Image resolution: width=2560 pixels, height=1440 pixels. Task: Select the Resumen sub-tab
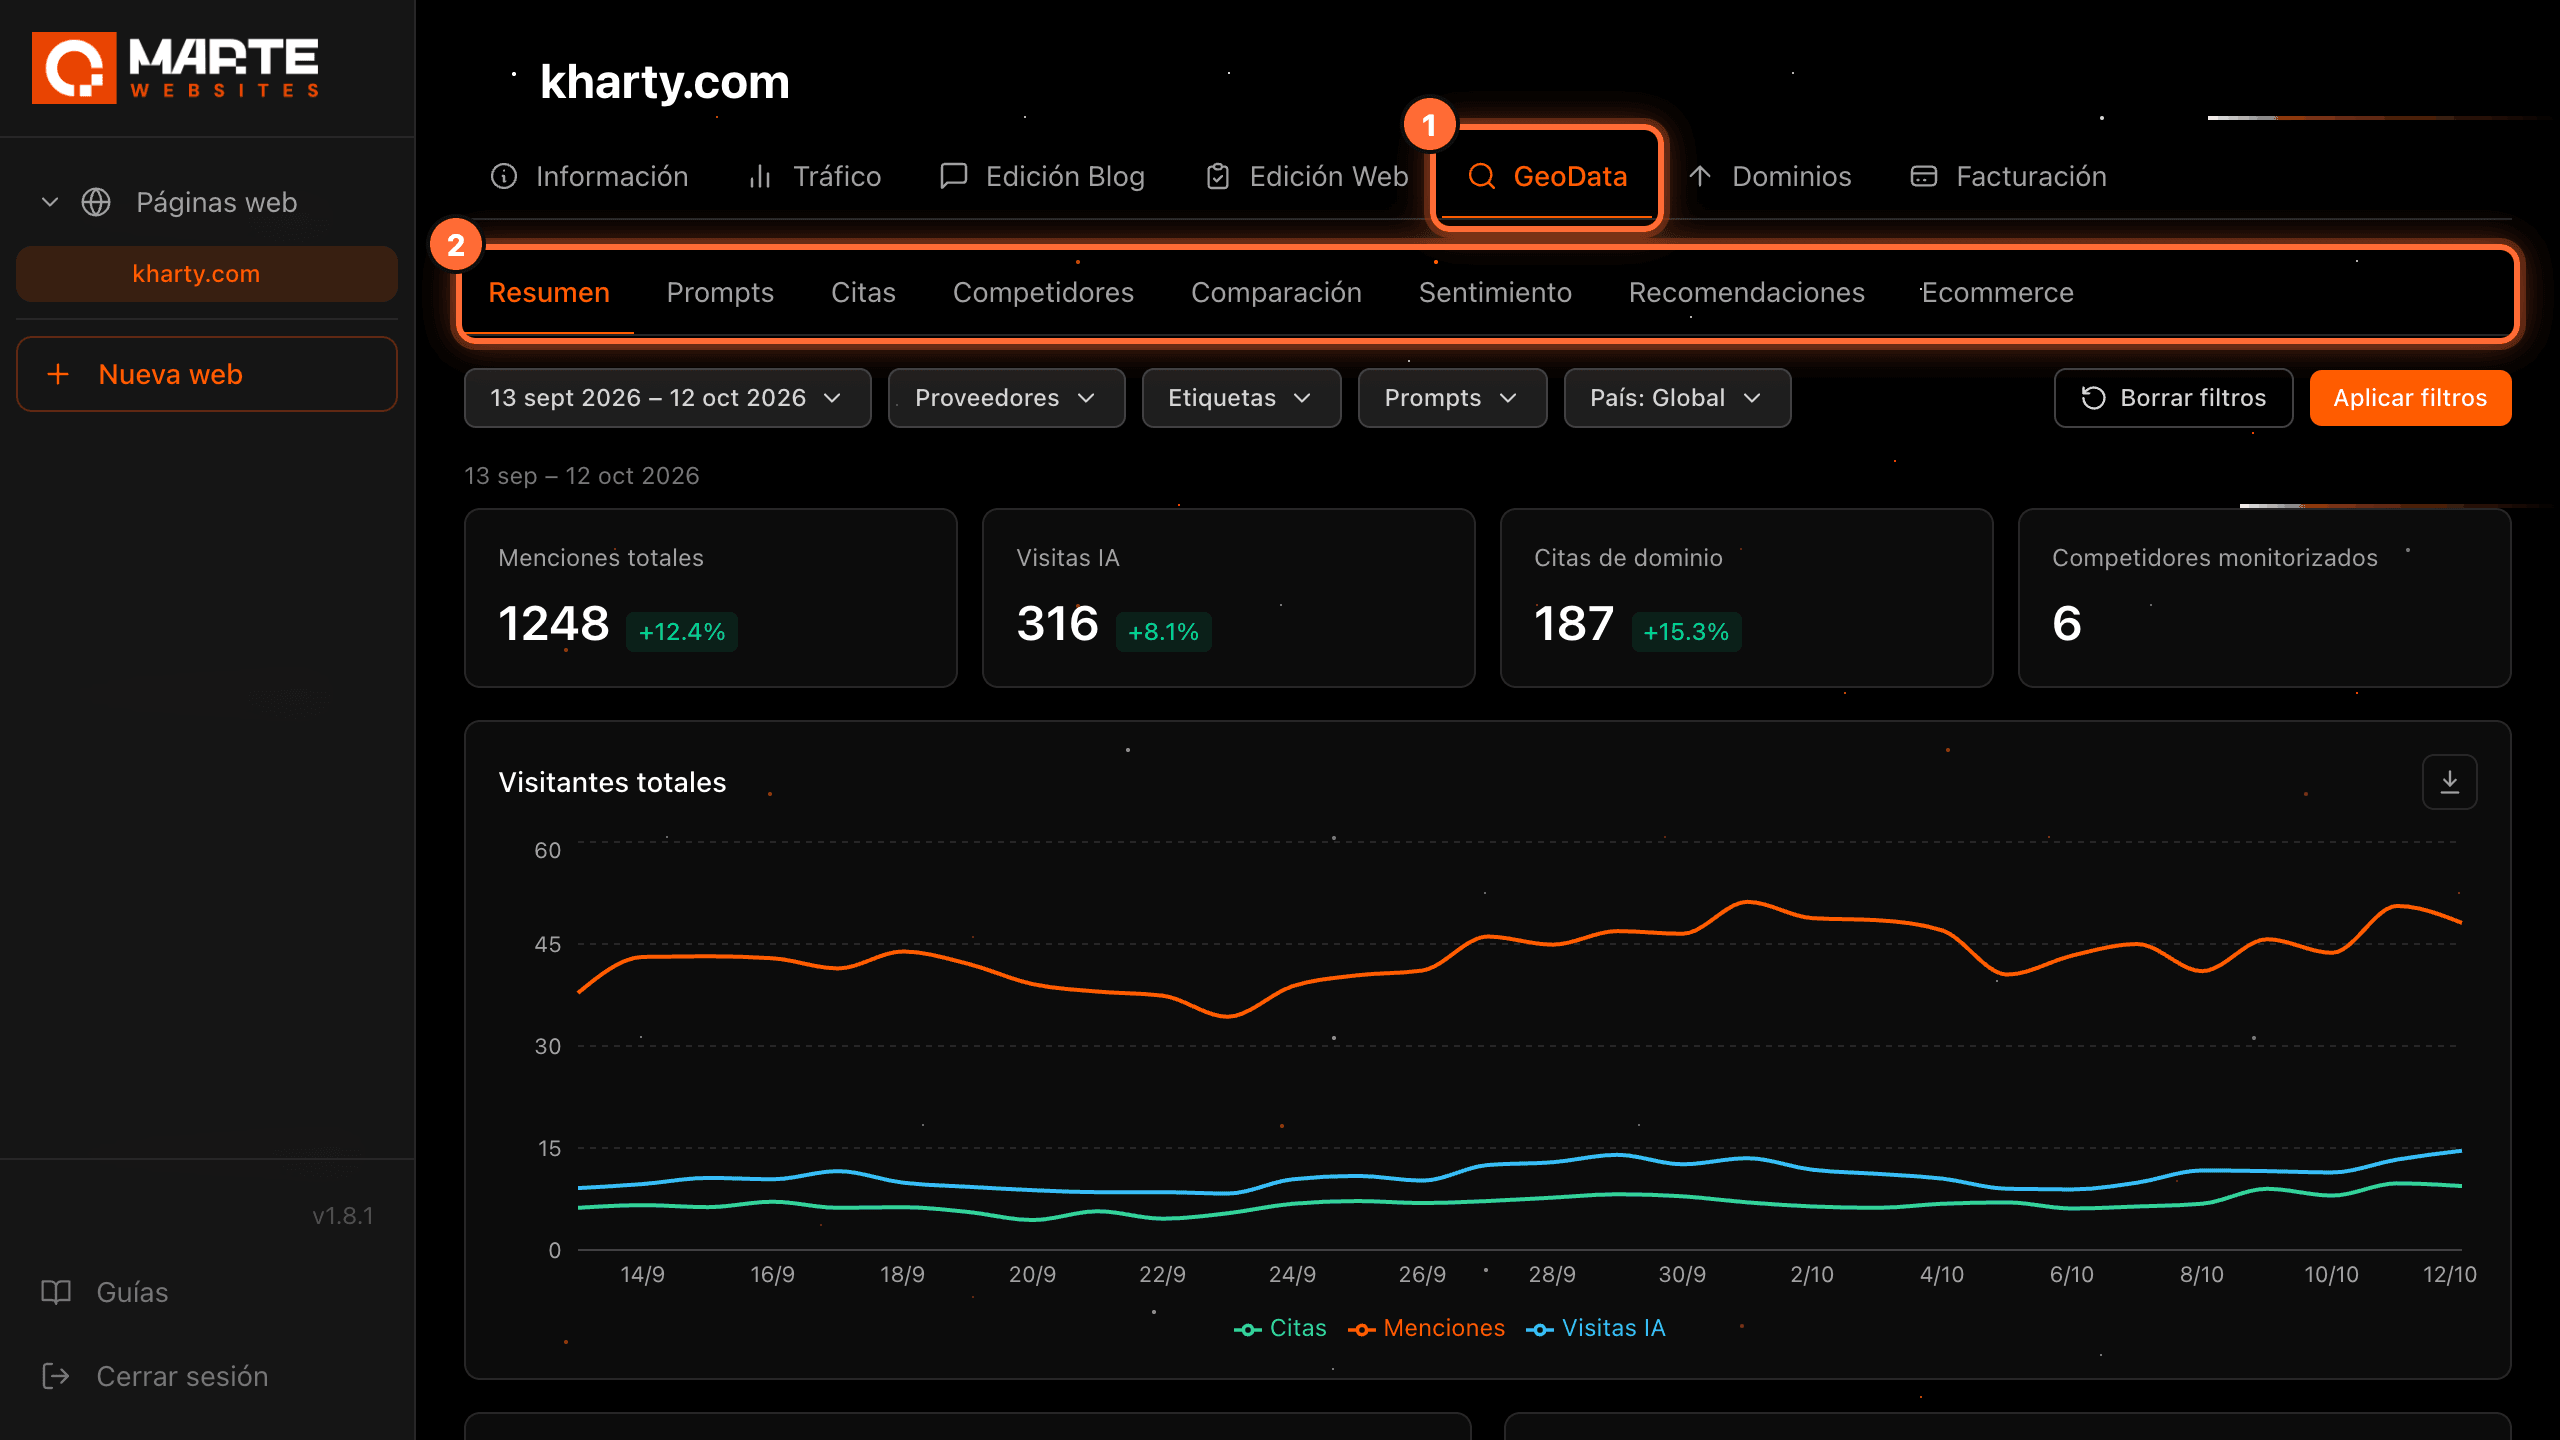click(x=549, y=293)
